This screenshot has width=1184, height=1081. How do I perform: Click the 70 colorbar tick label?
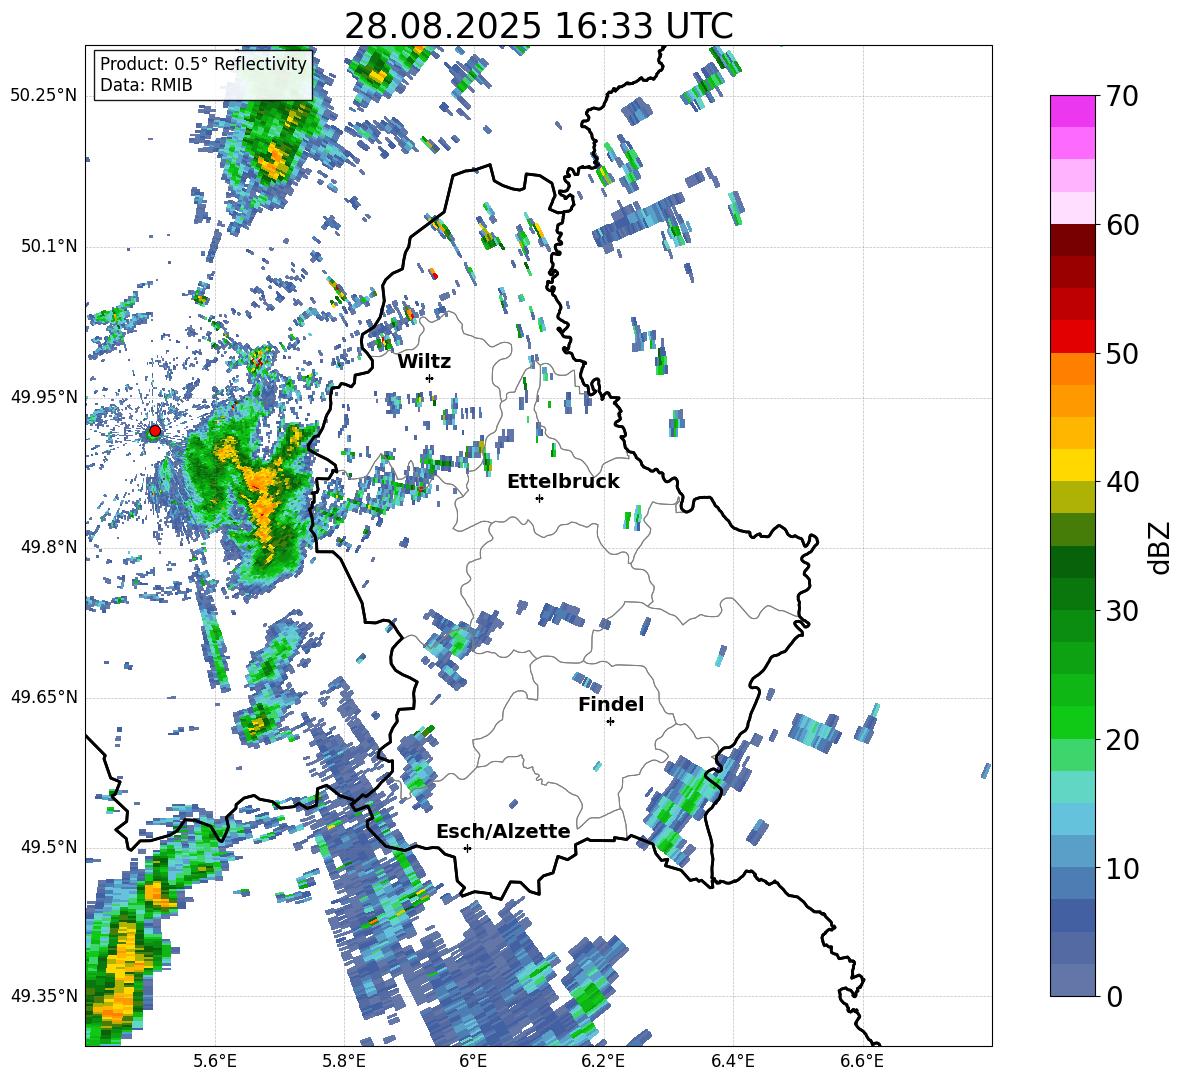click(x=1122, y=96)
